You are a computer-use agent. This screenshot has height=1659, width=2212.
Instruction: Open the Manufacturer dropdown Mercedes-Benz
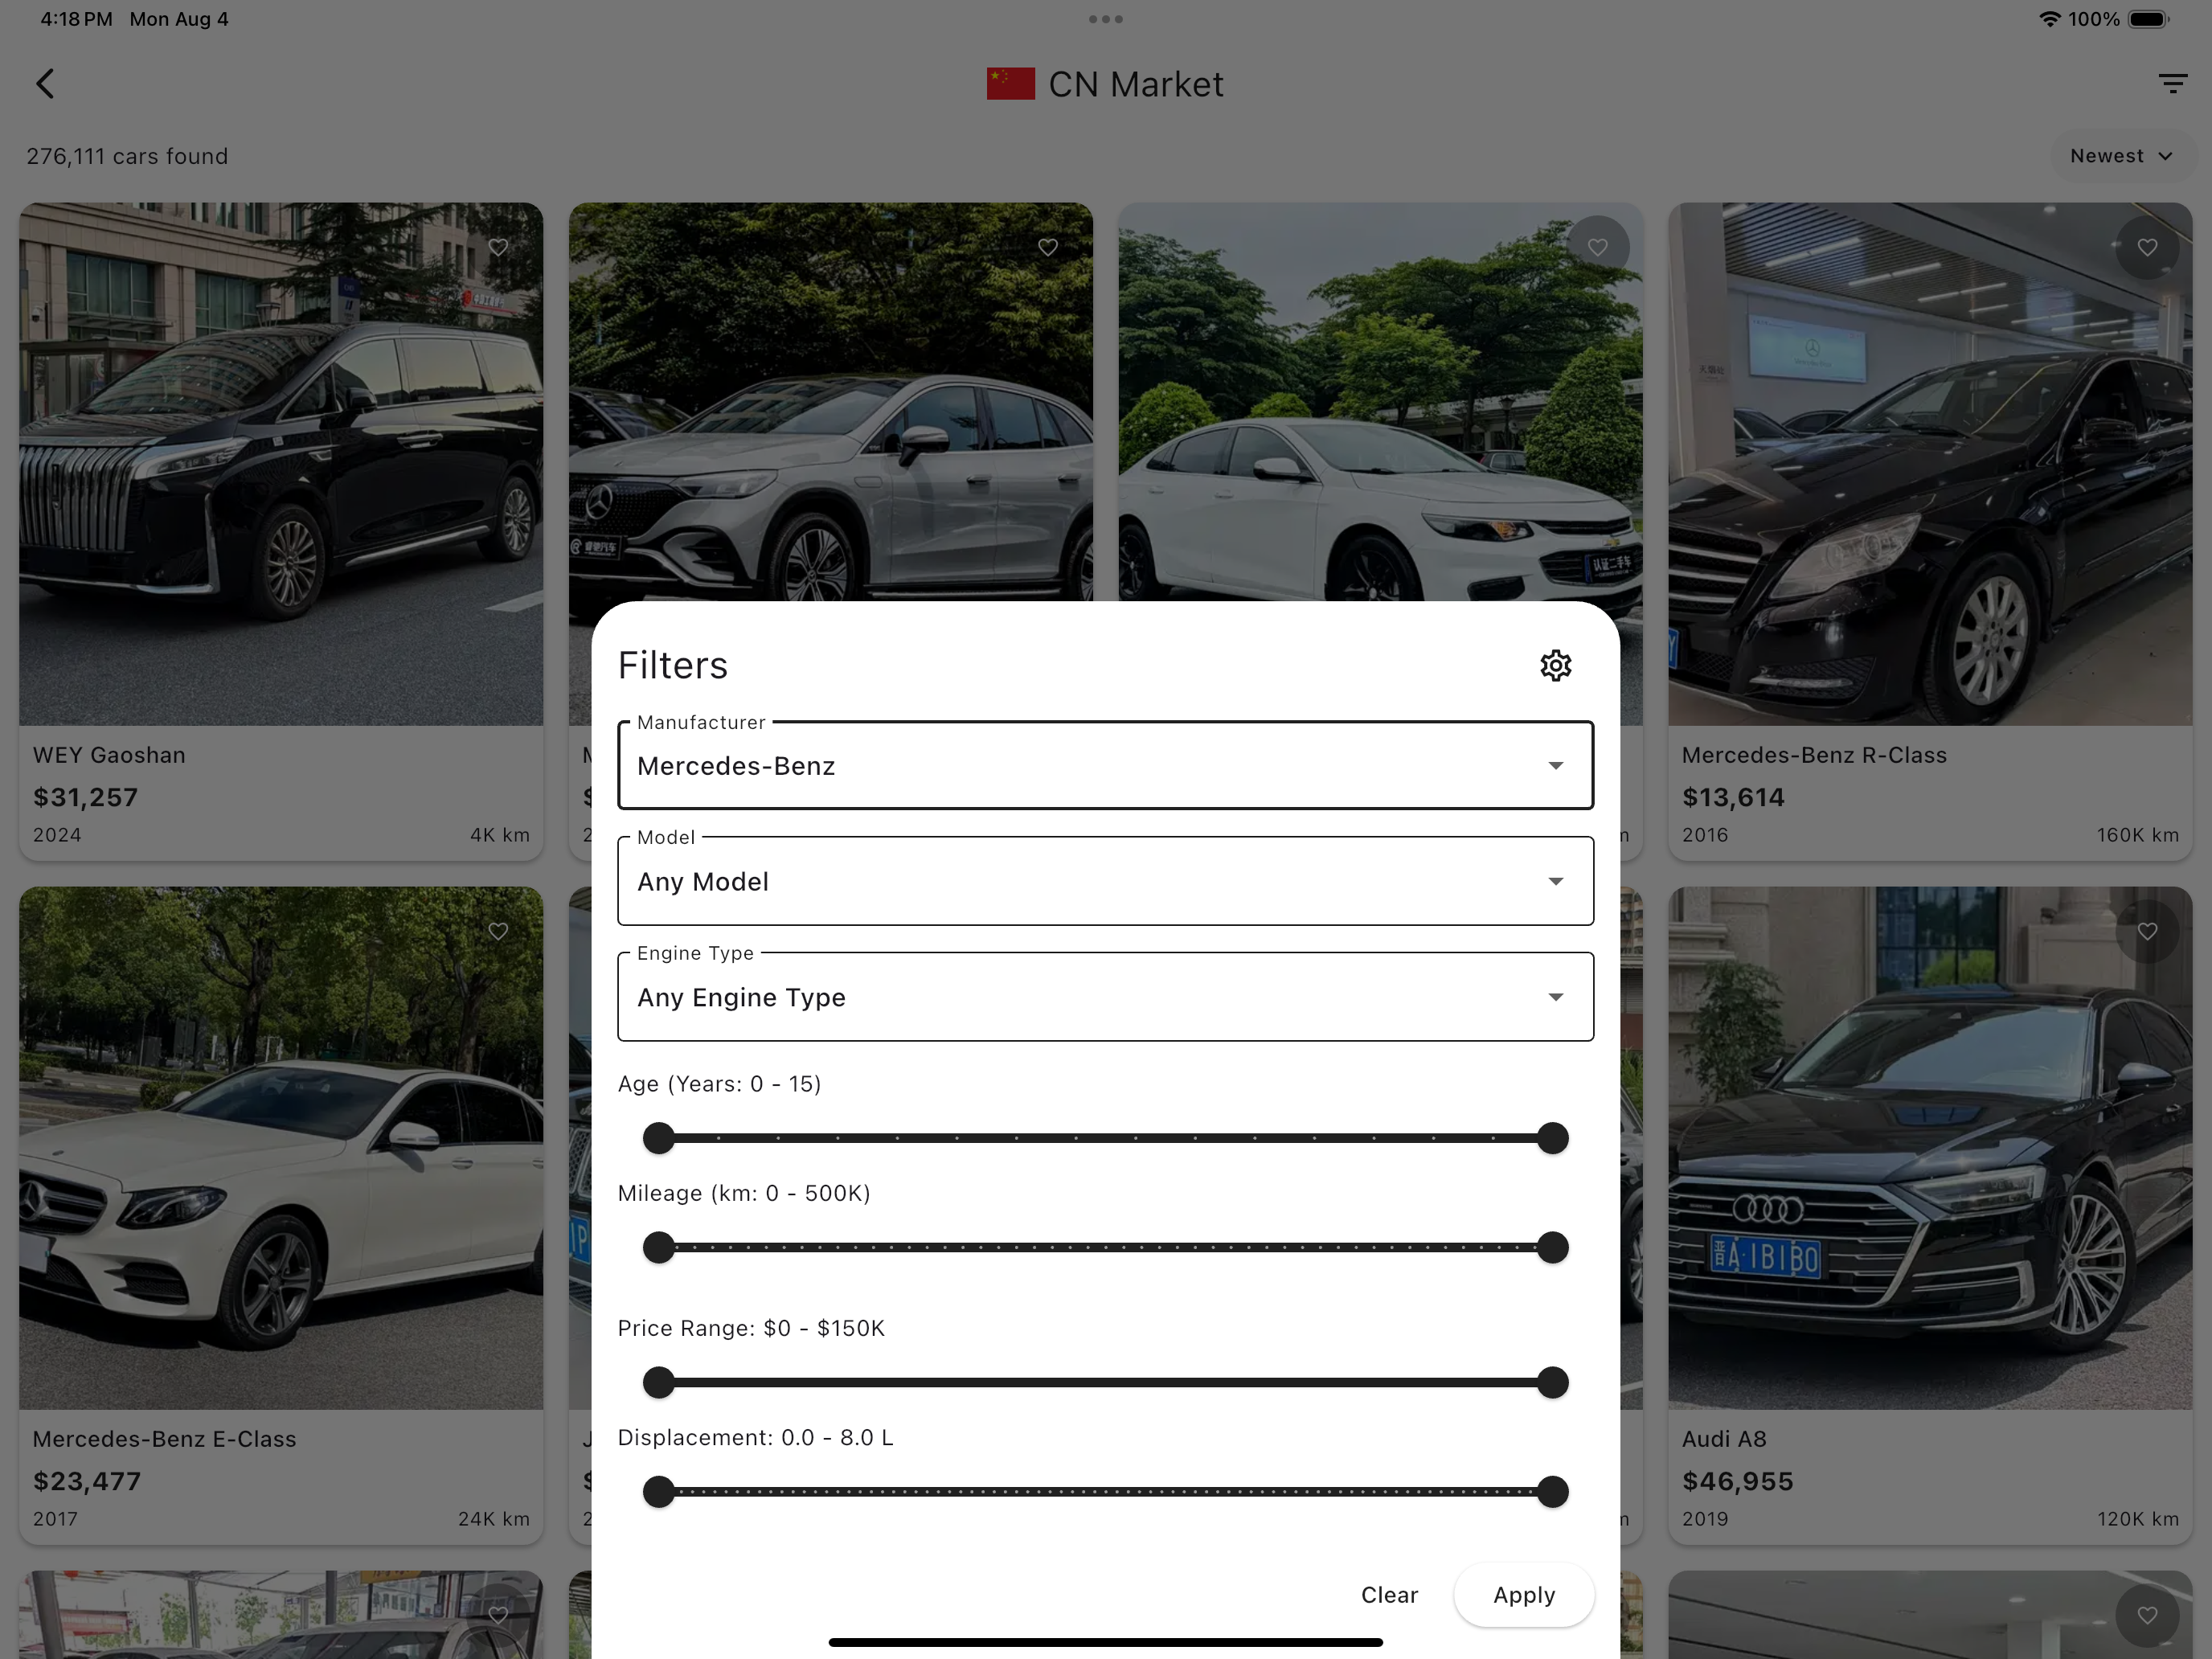[1105, 765]
